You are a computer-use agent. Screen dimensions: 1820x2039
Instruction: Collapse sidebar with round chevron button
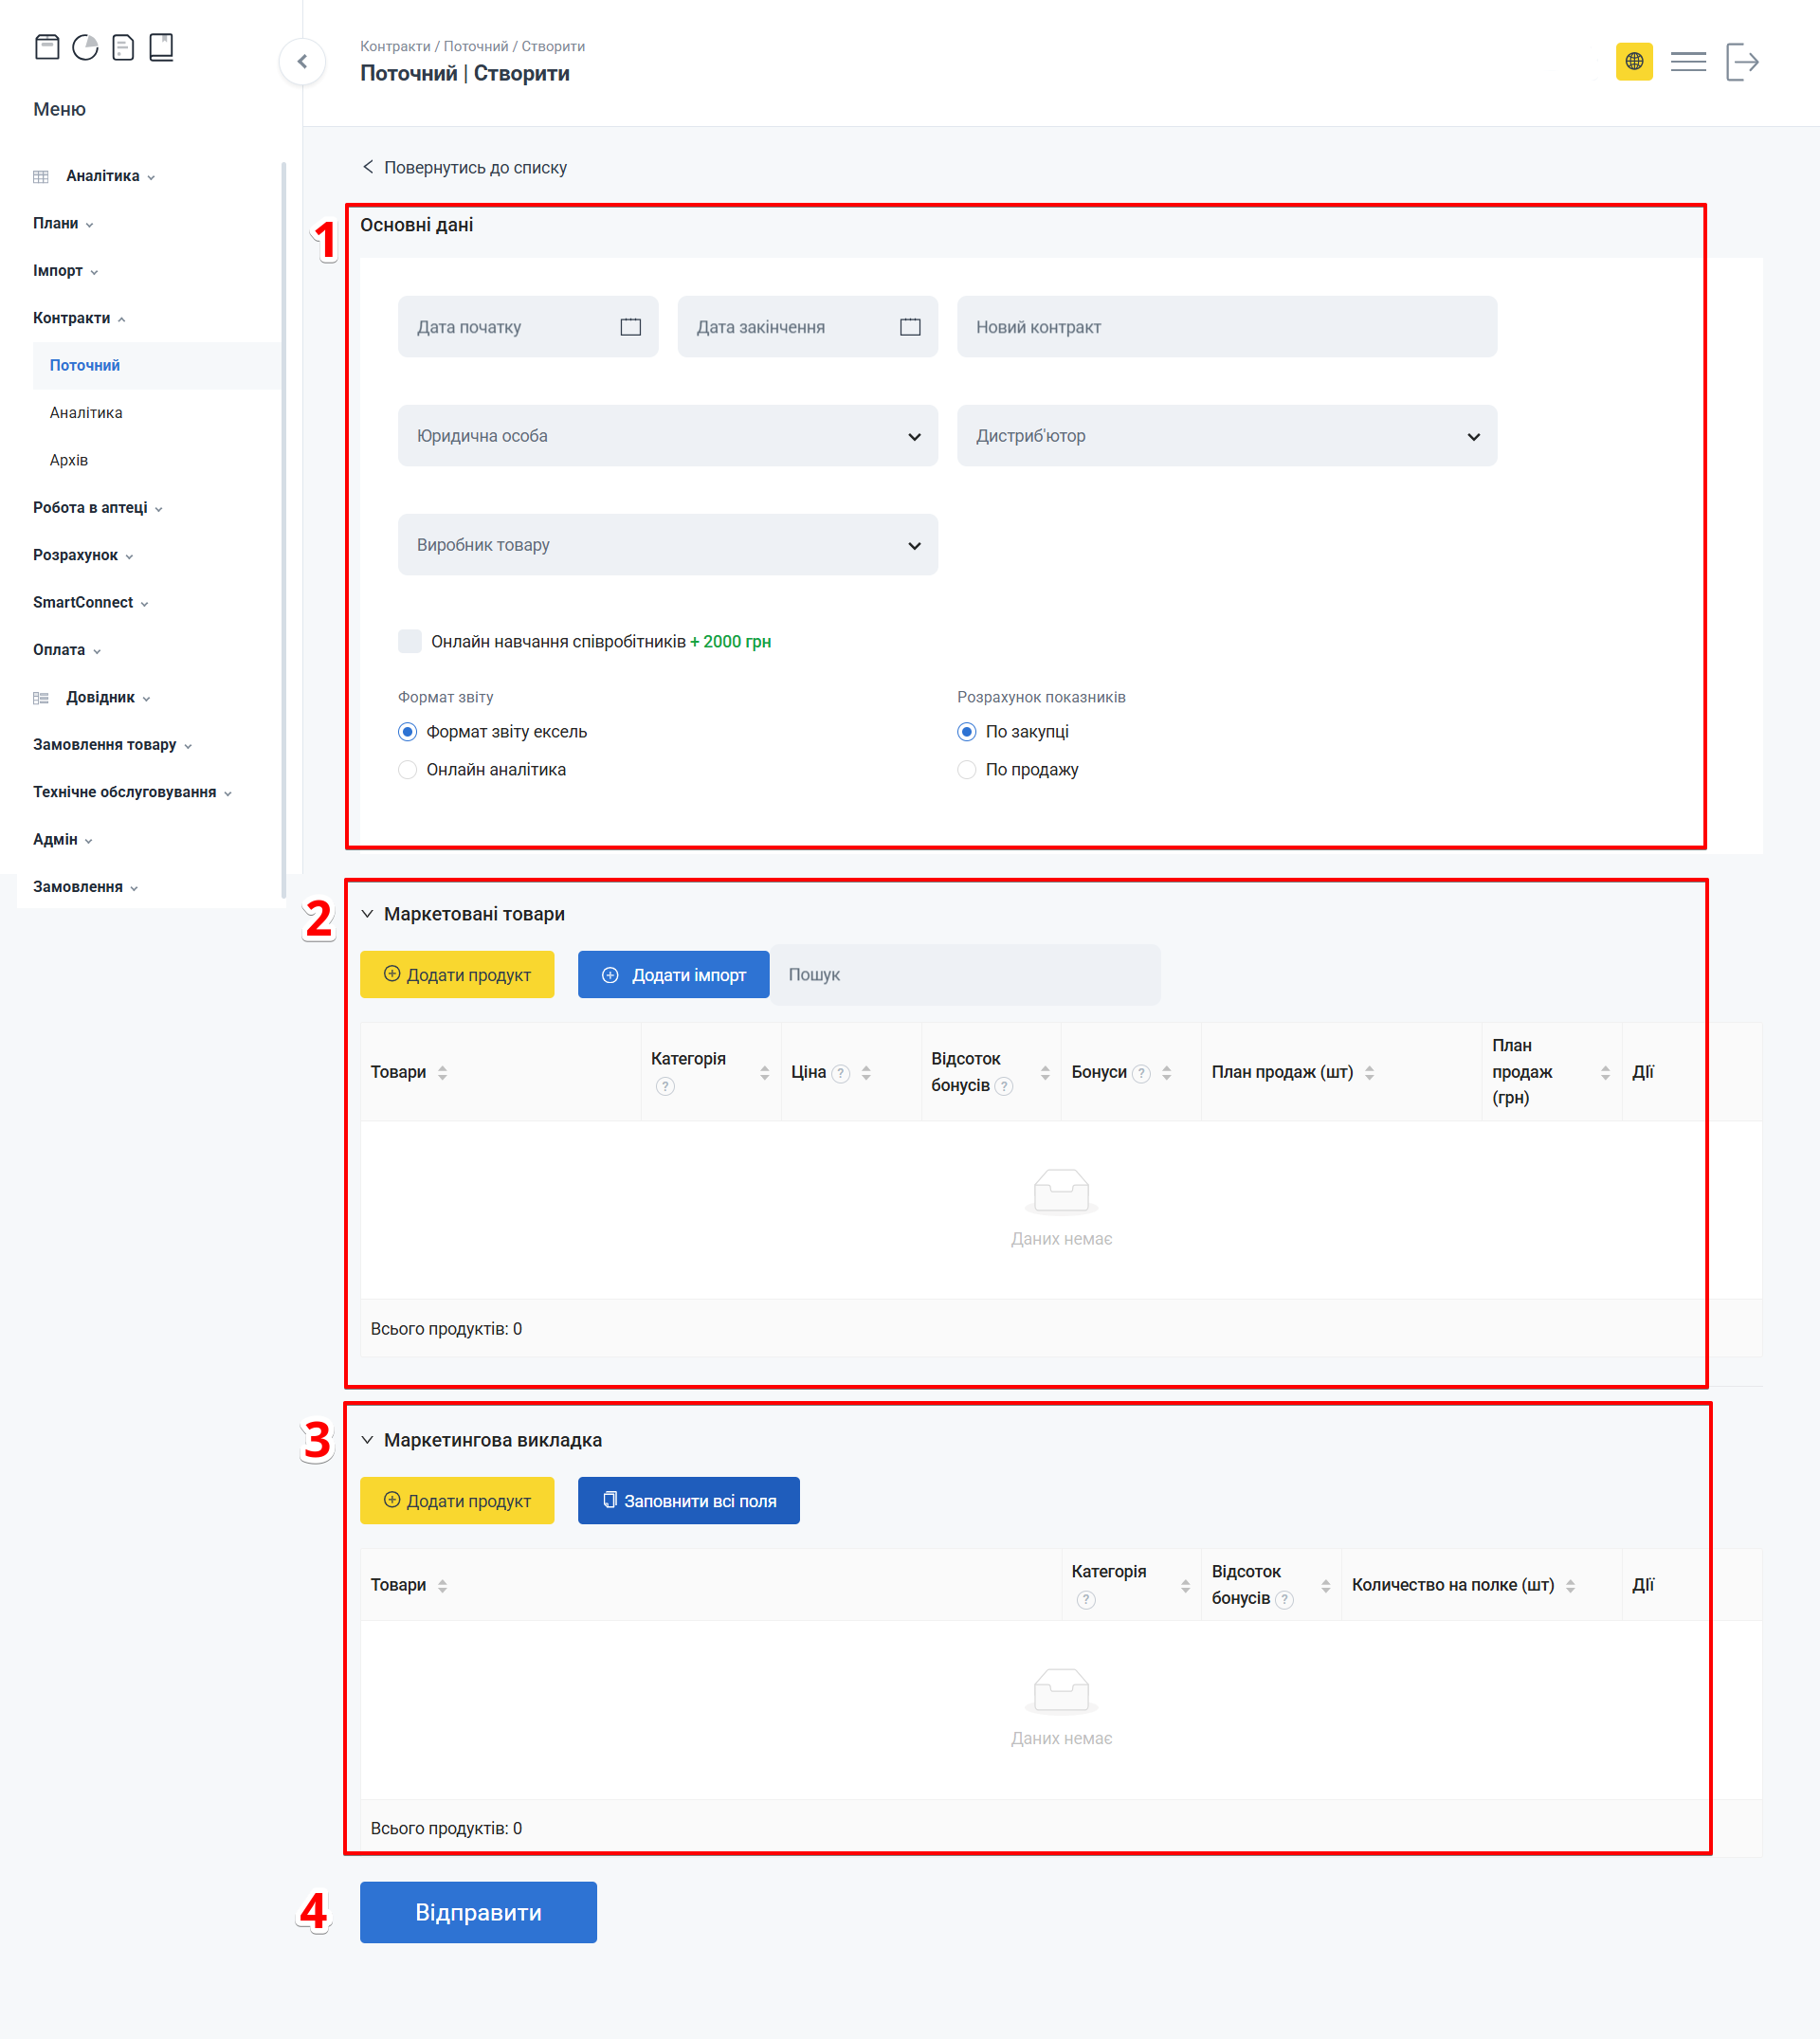(x=302, y=61)
